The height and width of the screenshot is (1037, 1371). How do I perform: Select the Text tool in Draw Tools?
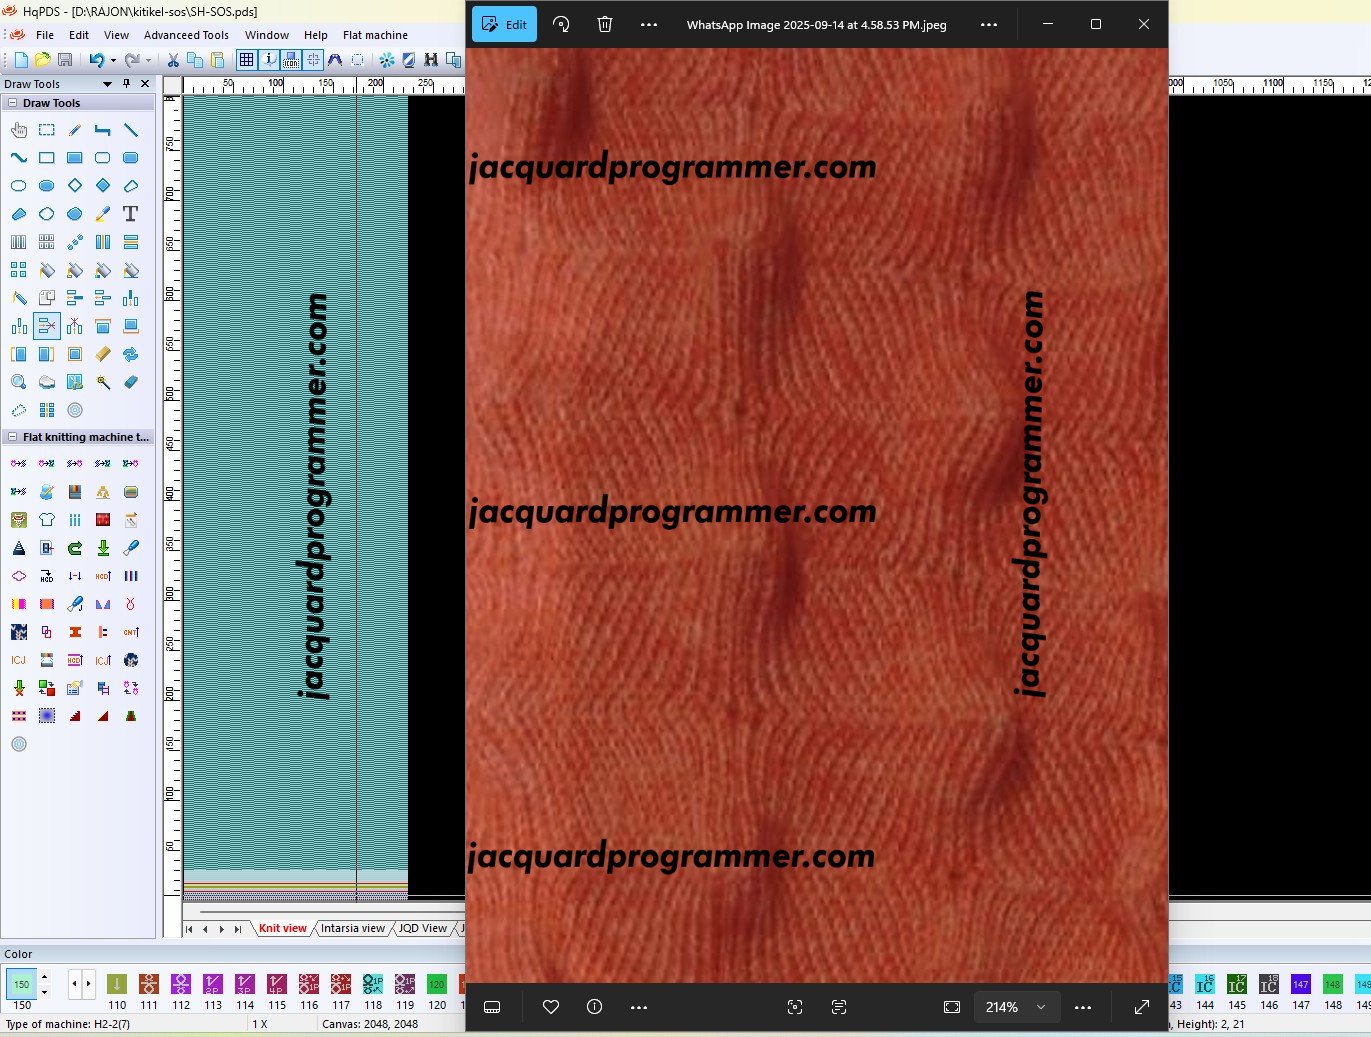[130, 214]
